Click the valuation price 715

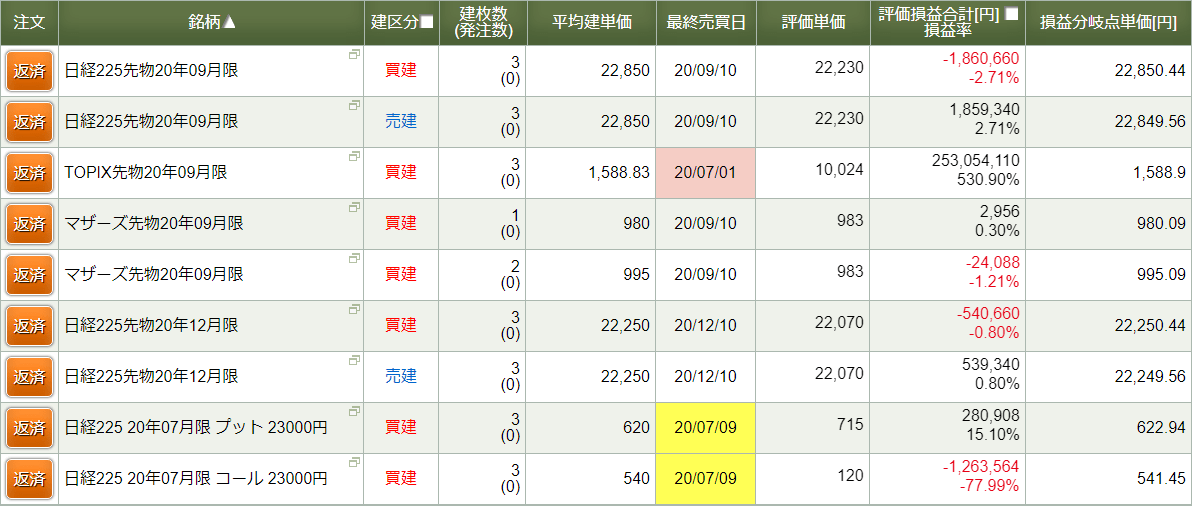(851, 424)
